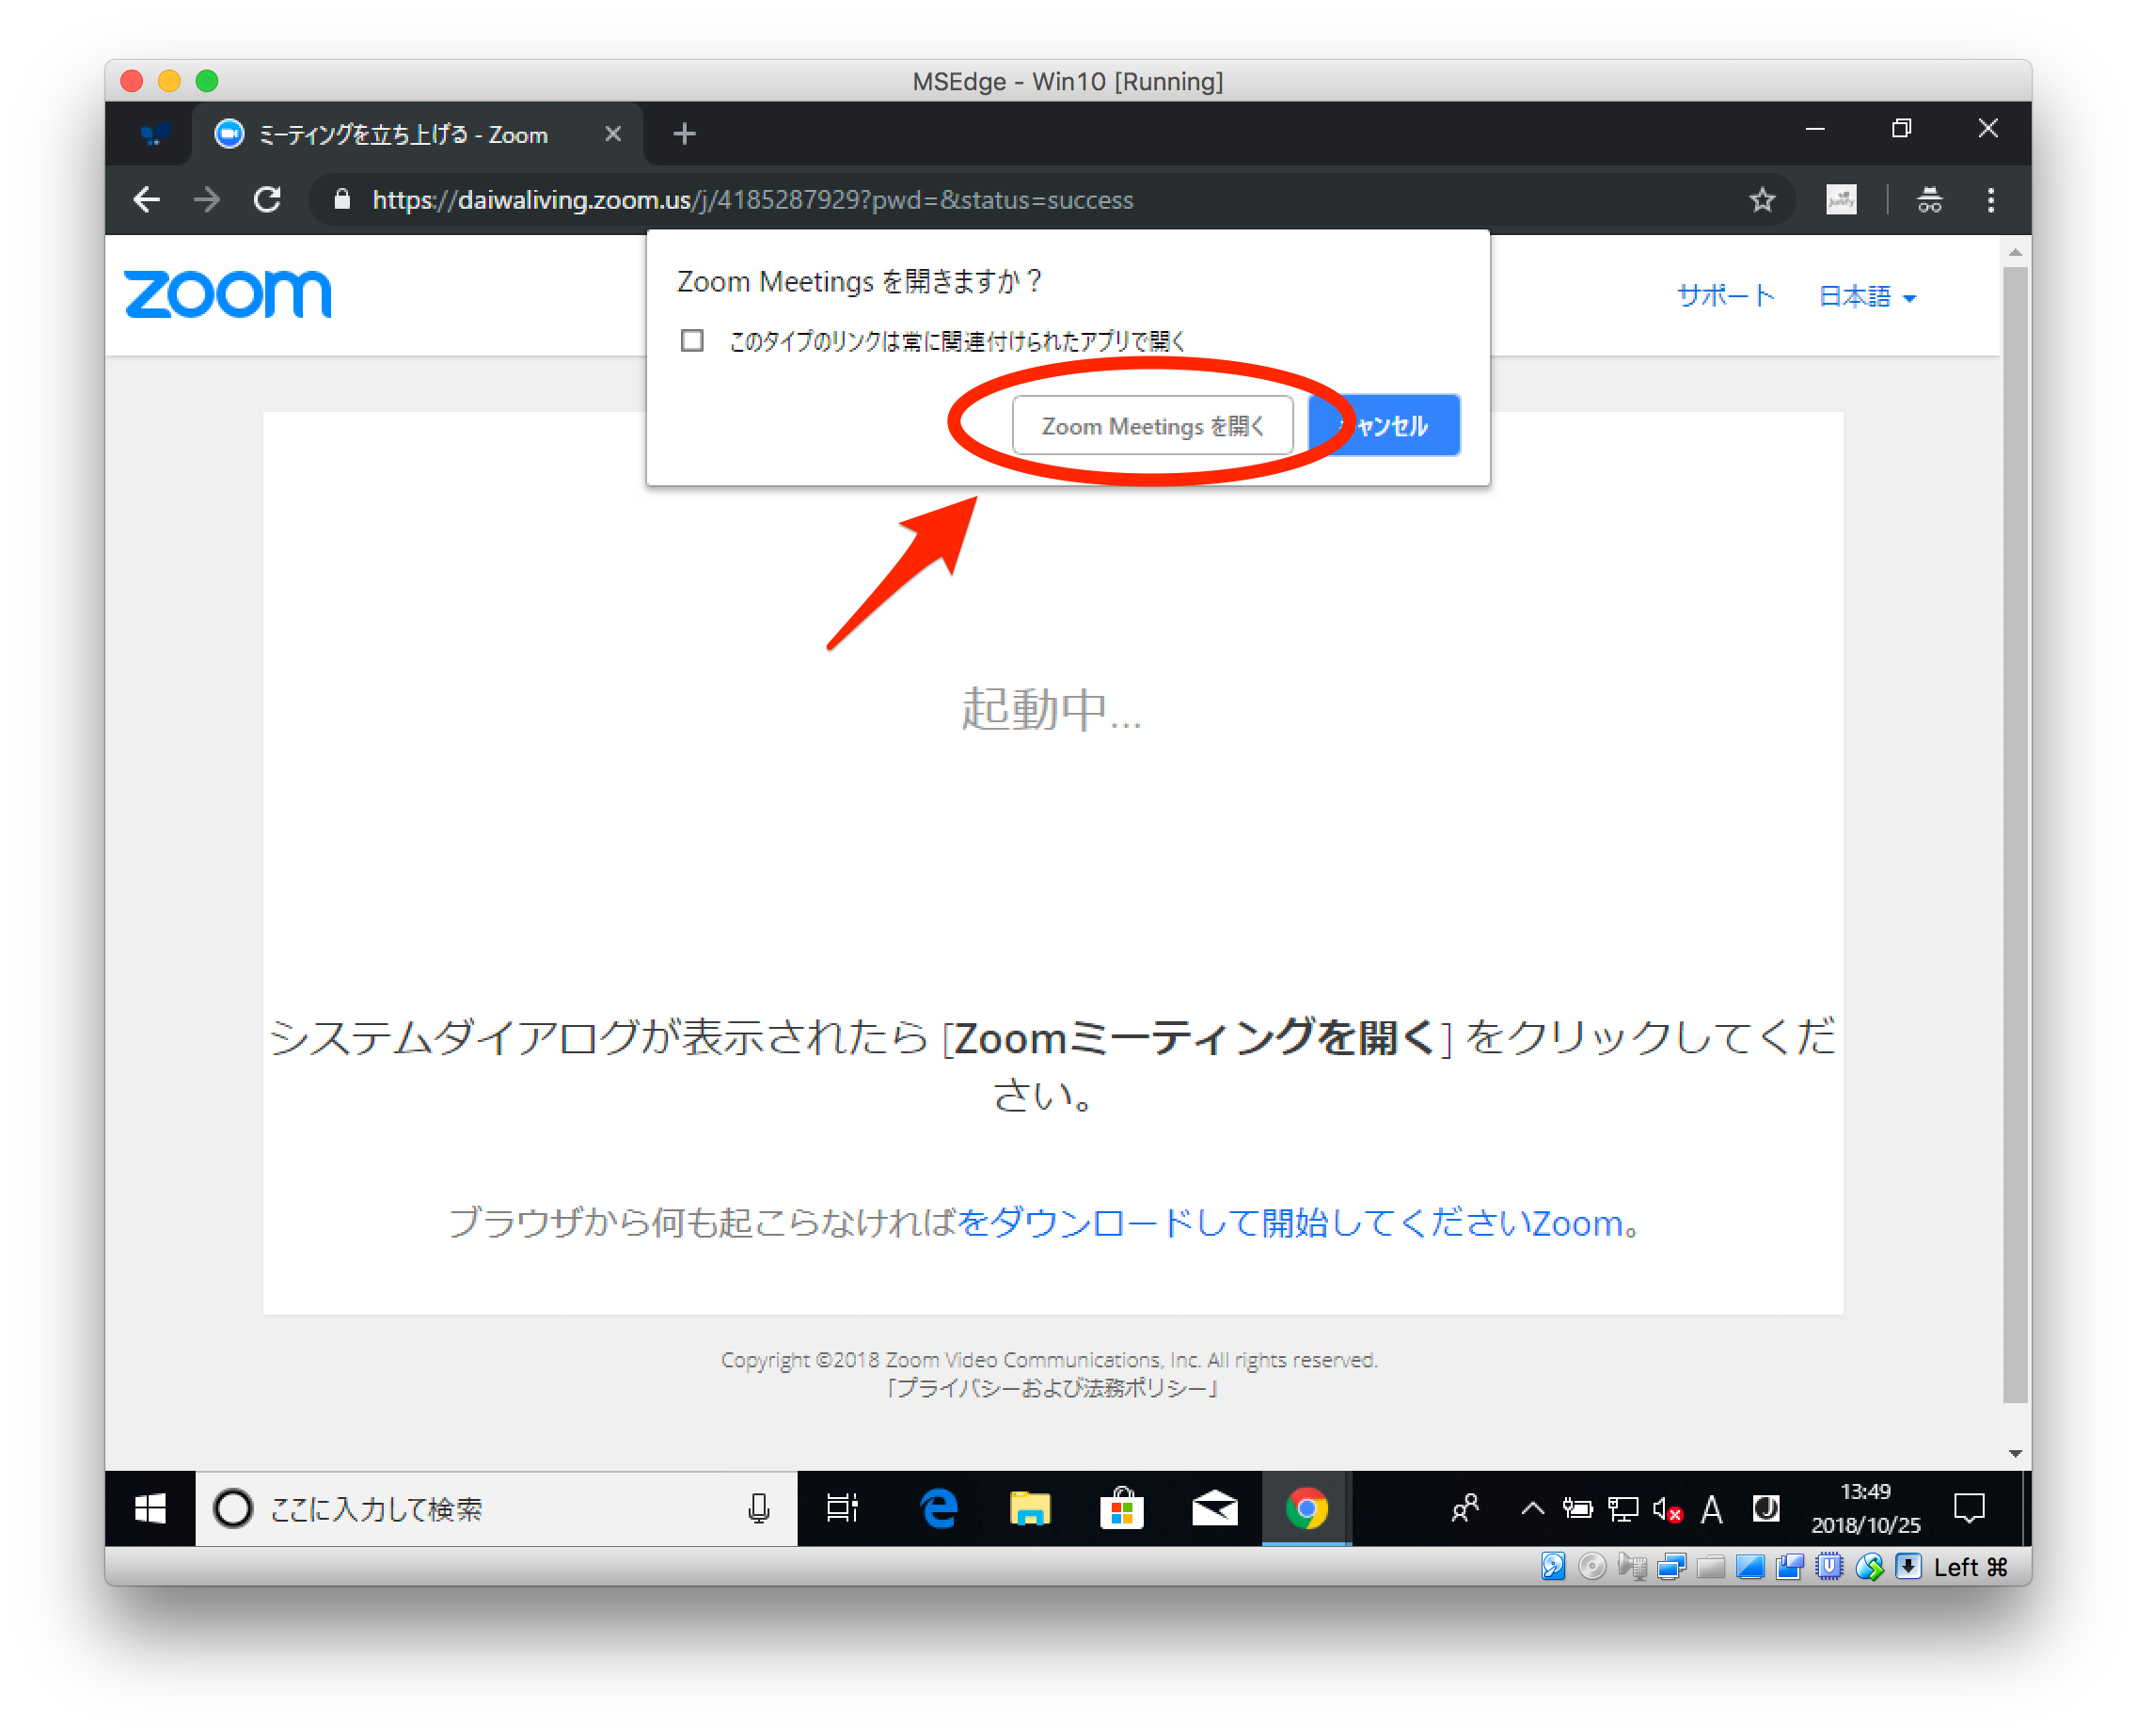The image size is (2137, 1736).
Task: Open Chrome's three-dot menu
Action: [x=1990, y=200]
